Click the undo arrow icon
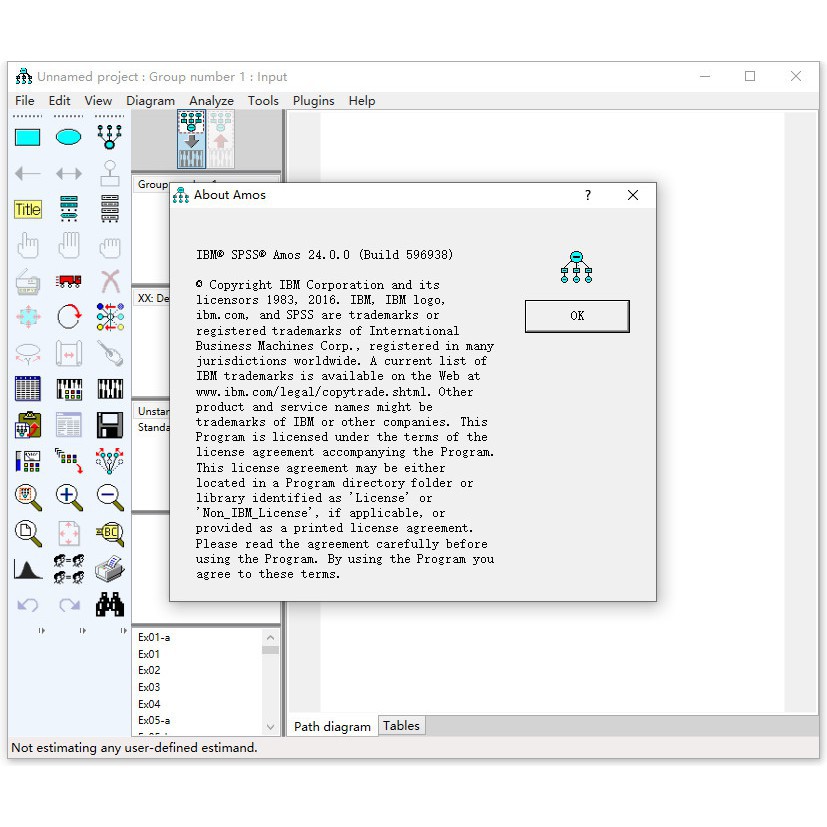The image size is (827, 827). (x=27, y=605)
